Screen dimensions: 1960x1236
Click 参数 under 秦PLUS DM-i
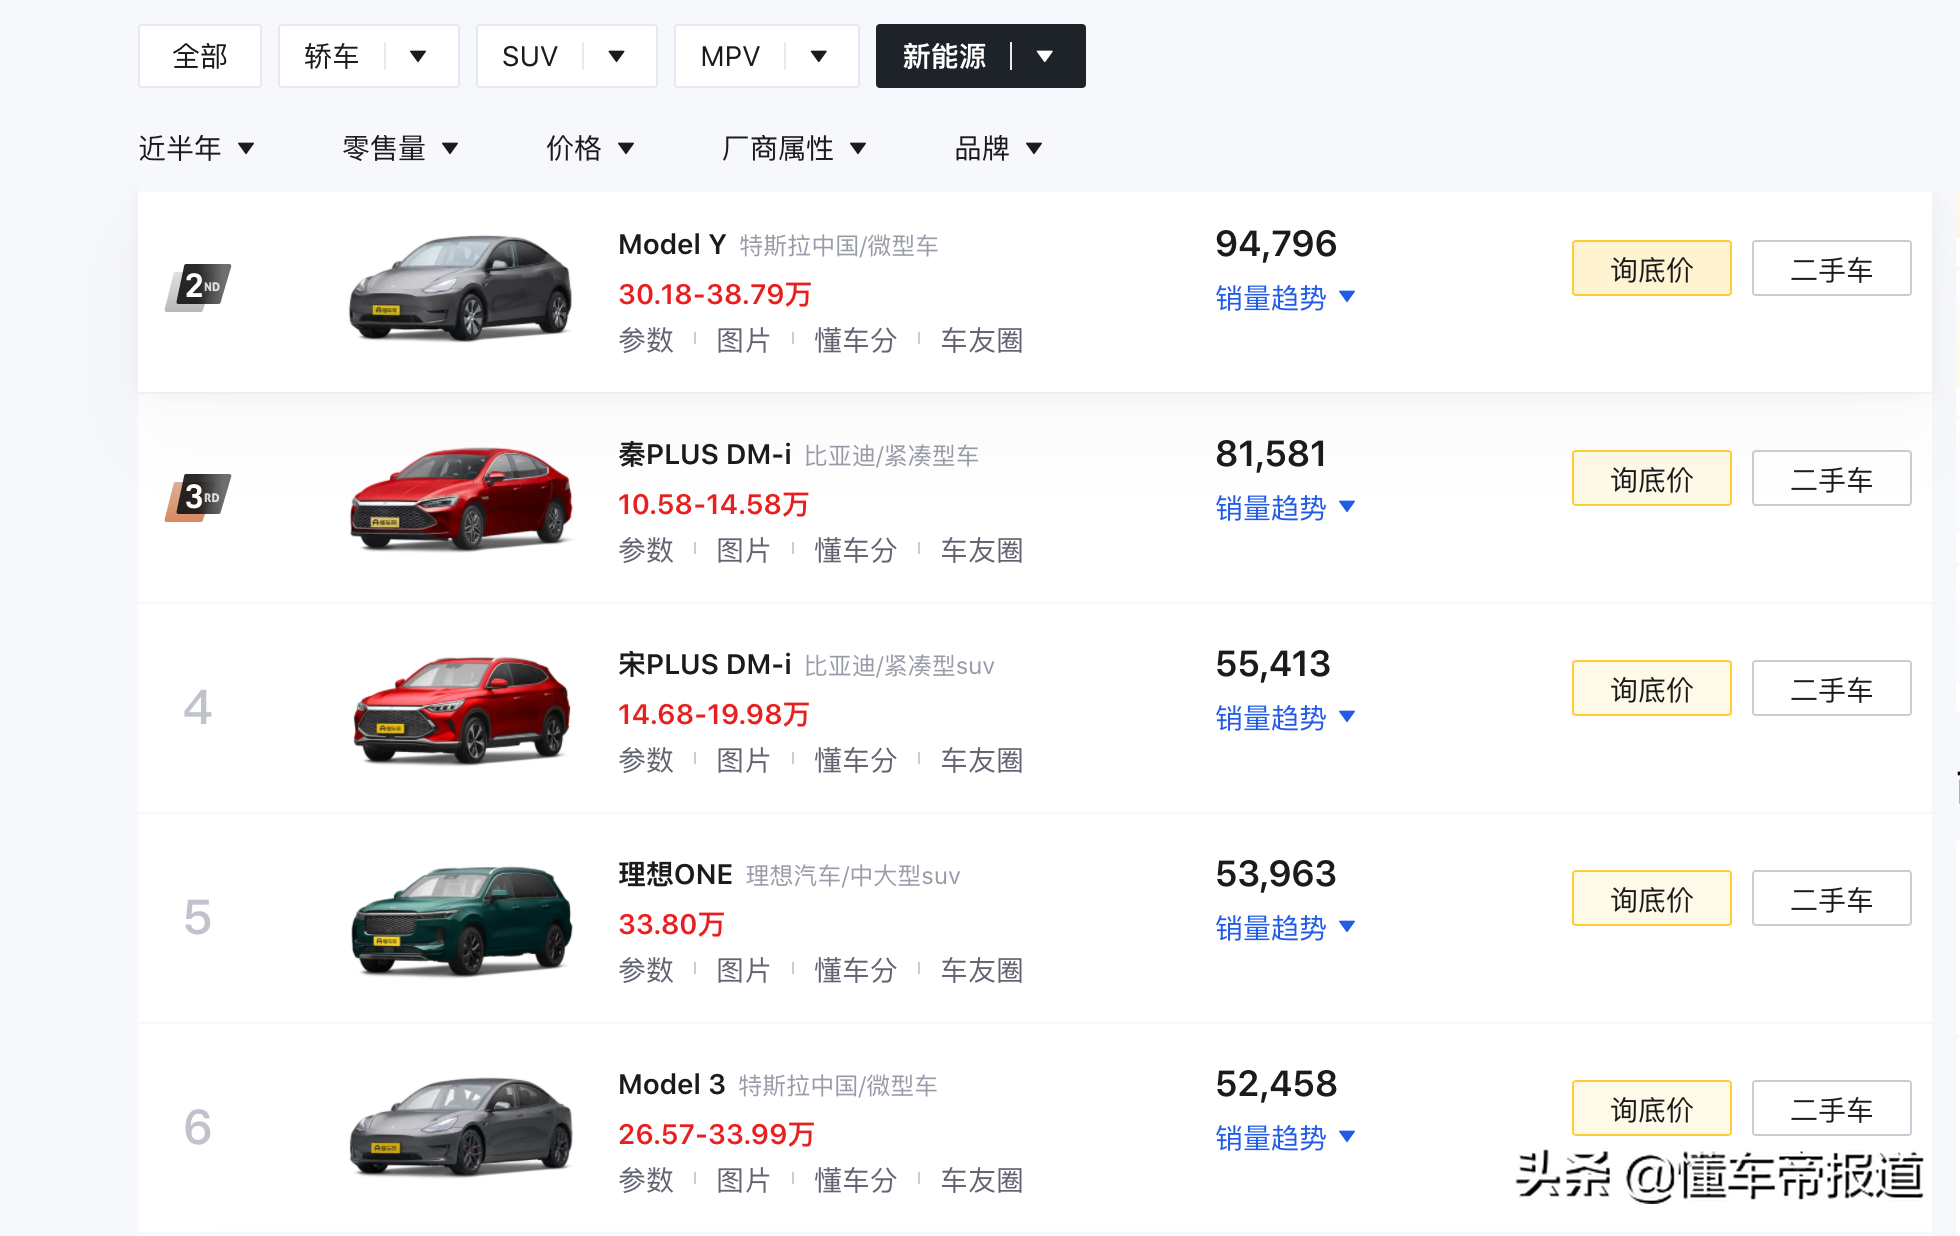point(646,551)
